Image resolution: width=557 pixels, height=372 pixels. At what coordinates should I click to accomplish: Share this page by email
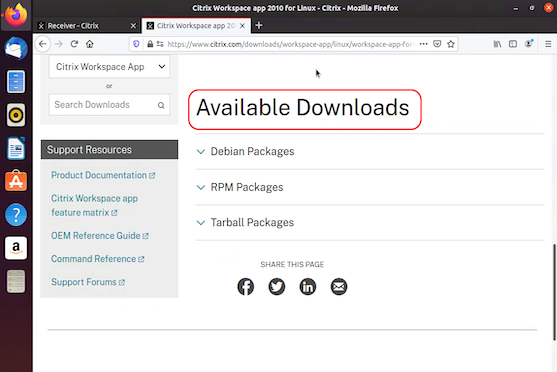click(x=339, y=287)
